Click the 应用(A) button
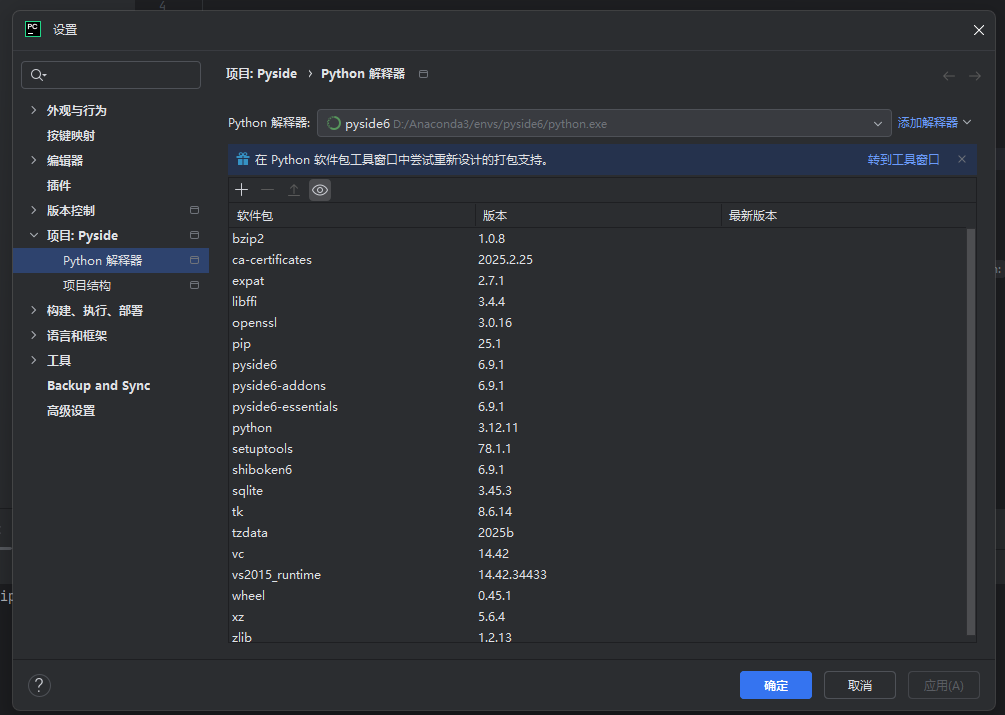 click(943, 685)
